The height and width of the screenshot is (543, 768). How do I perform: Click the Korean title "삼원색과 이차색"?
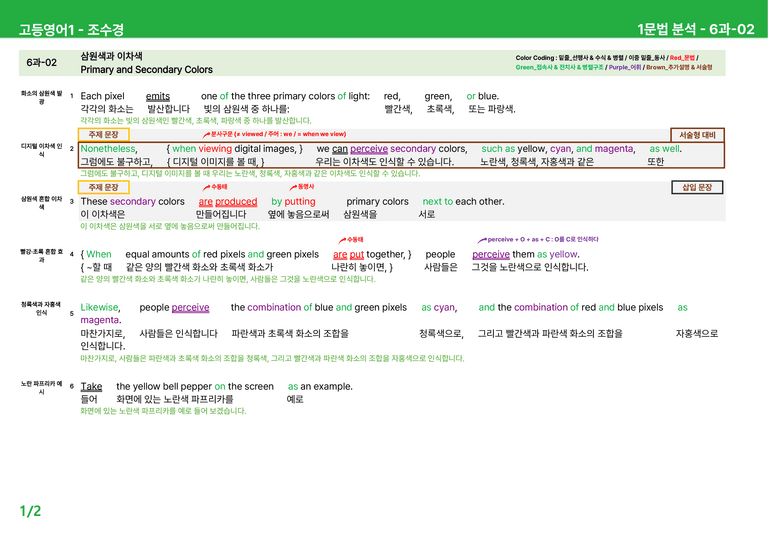(111, 56)
